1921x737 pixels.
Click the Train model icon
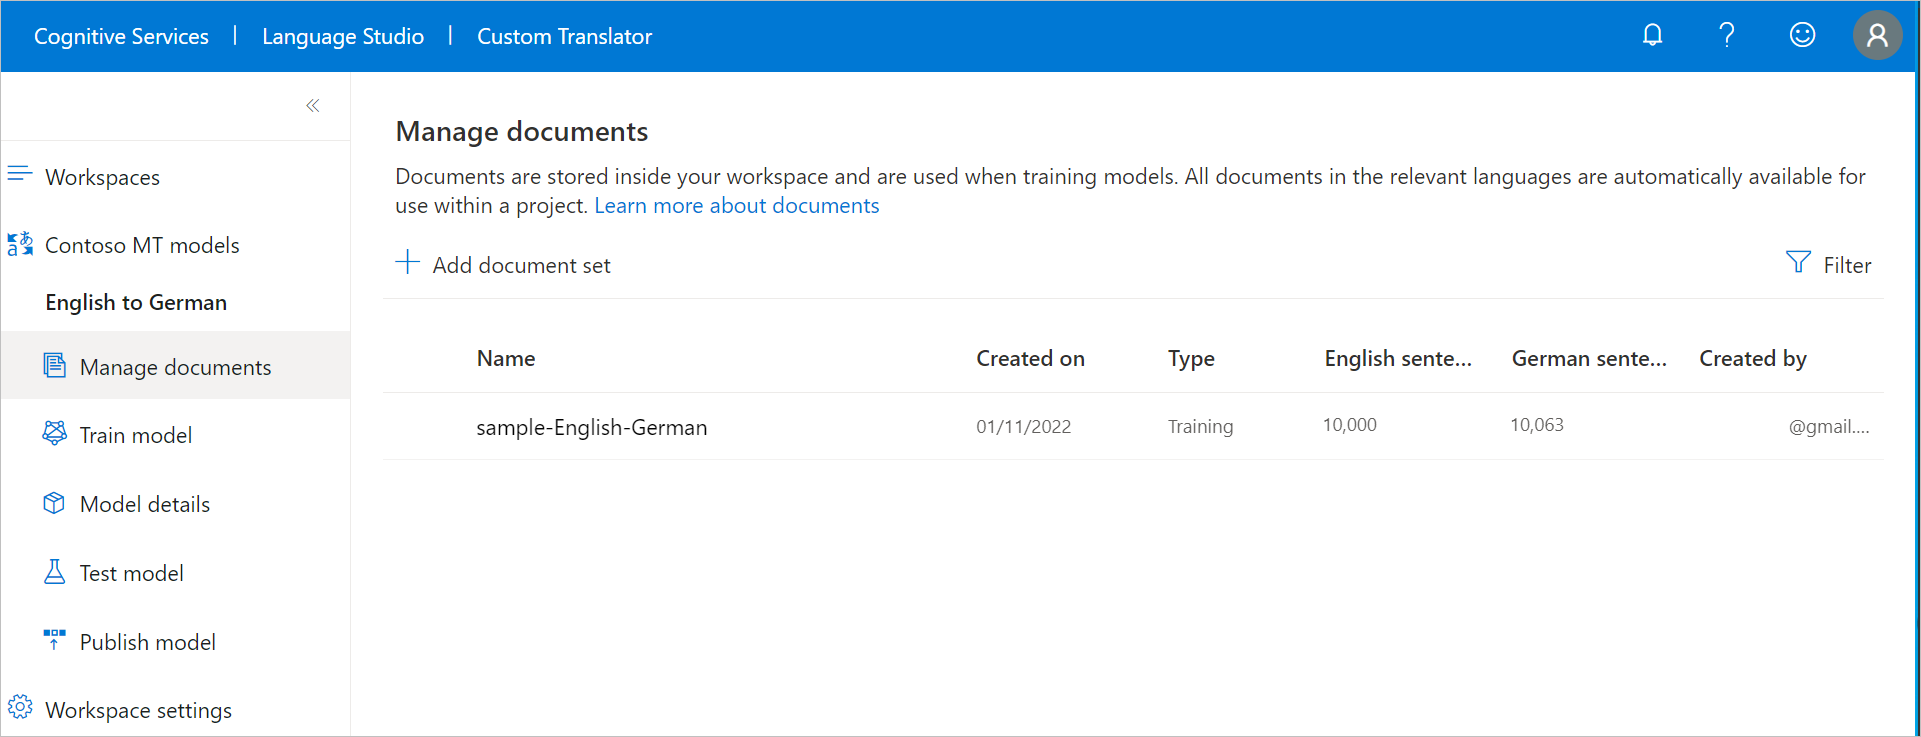[54, 433]
